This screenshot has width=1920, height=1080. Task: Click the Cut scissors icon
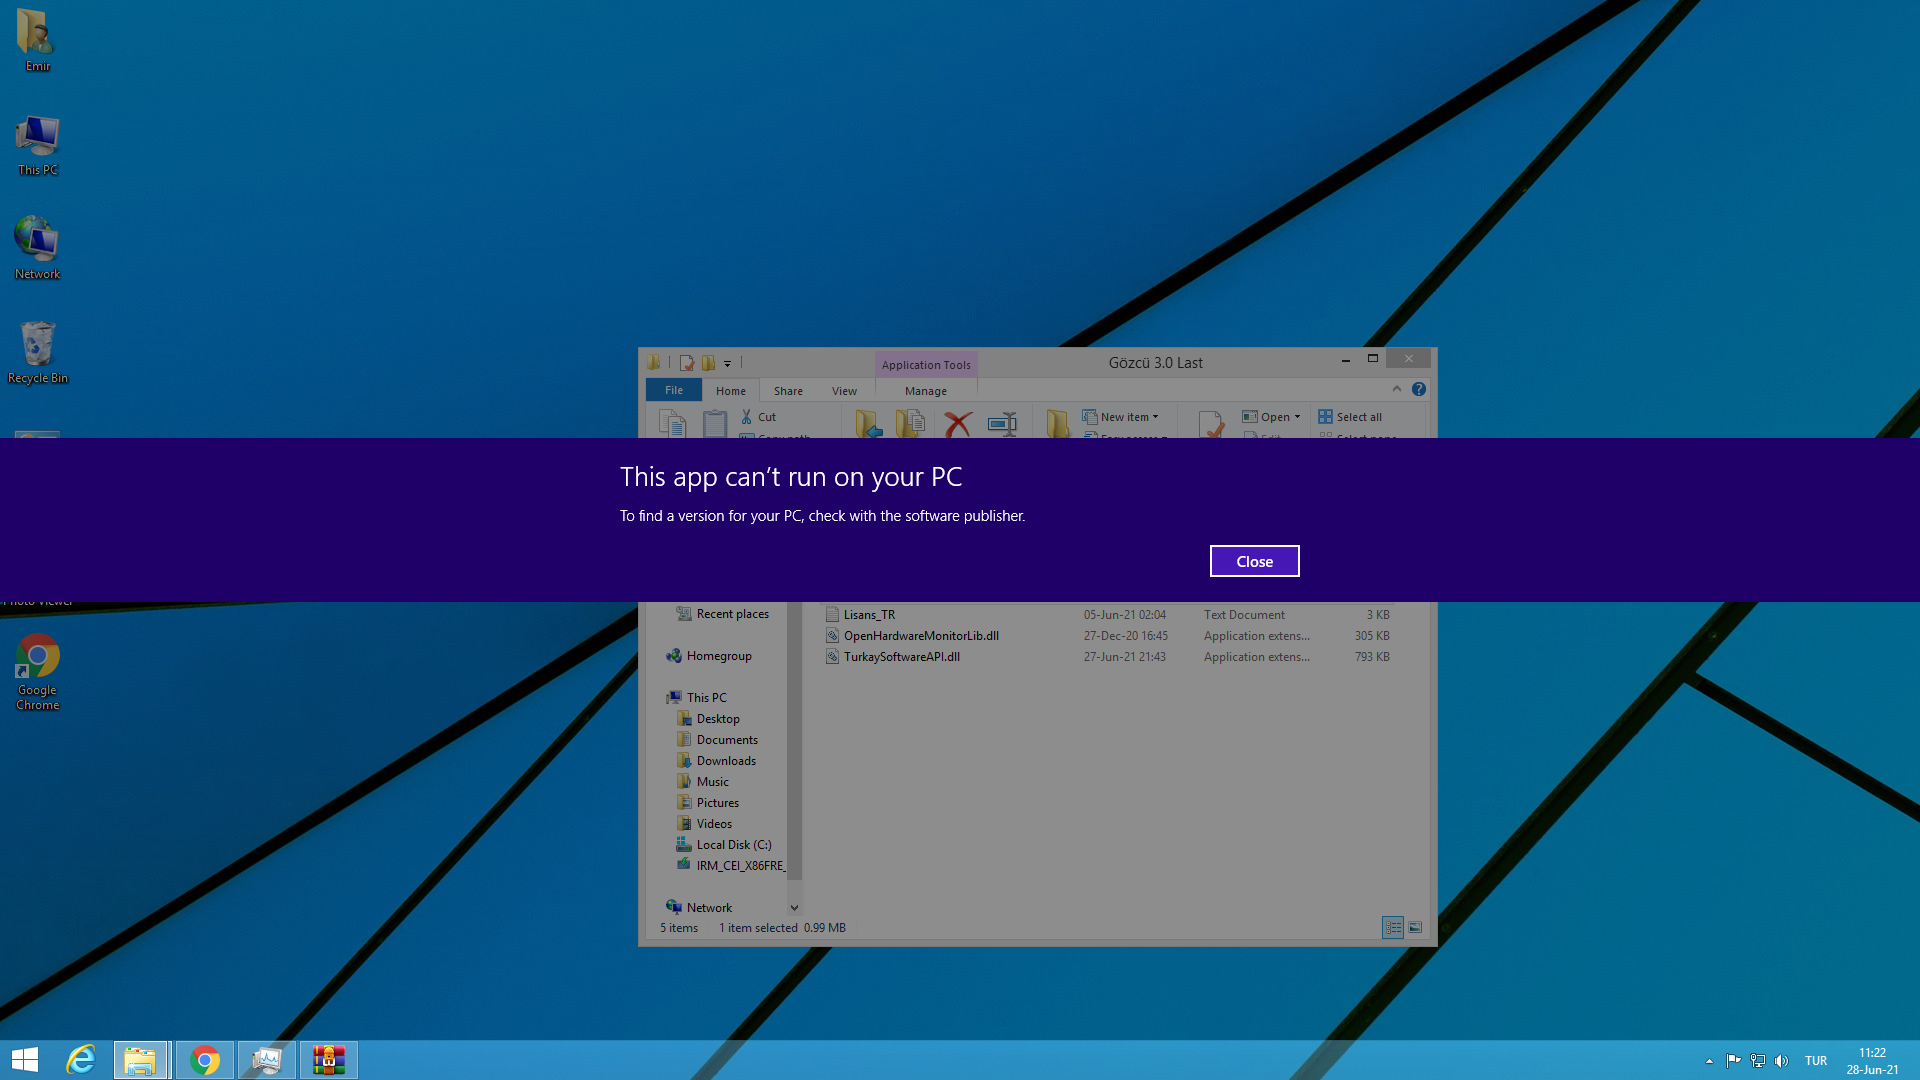(x=747, y=417)
